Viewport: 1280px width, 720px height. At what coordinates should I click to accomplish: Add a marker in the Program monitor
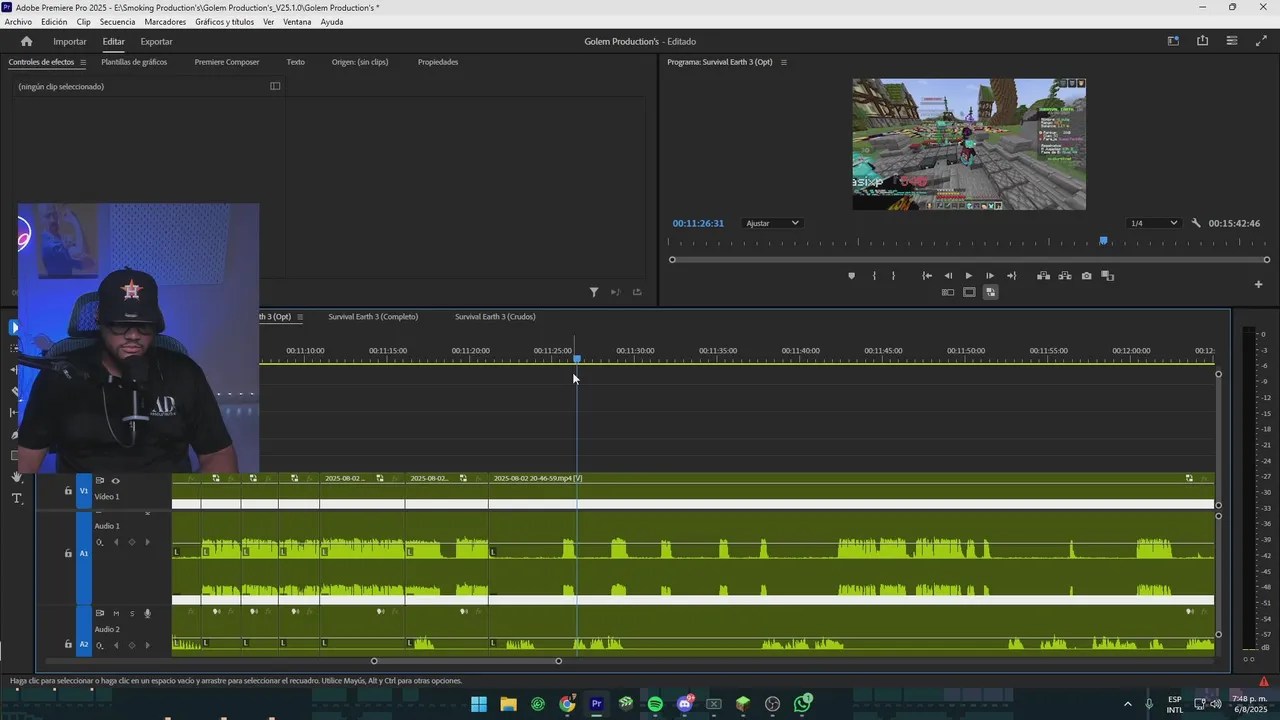852,276
